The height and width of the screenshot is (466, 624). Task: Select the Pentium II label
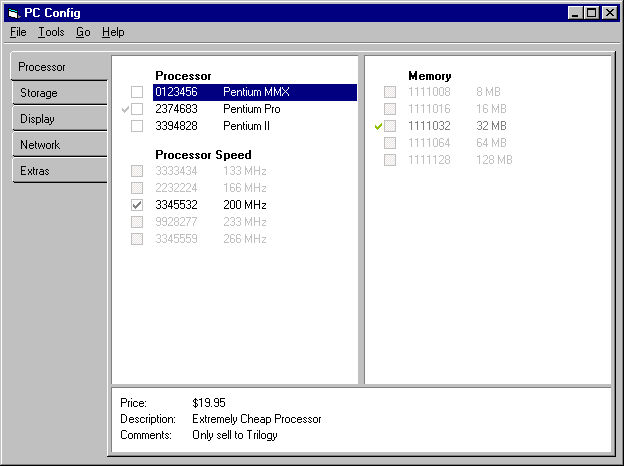246,126
